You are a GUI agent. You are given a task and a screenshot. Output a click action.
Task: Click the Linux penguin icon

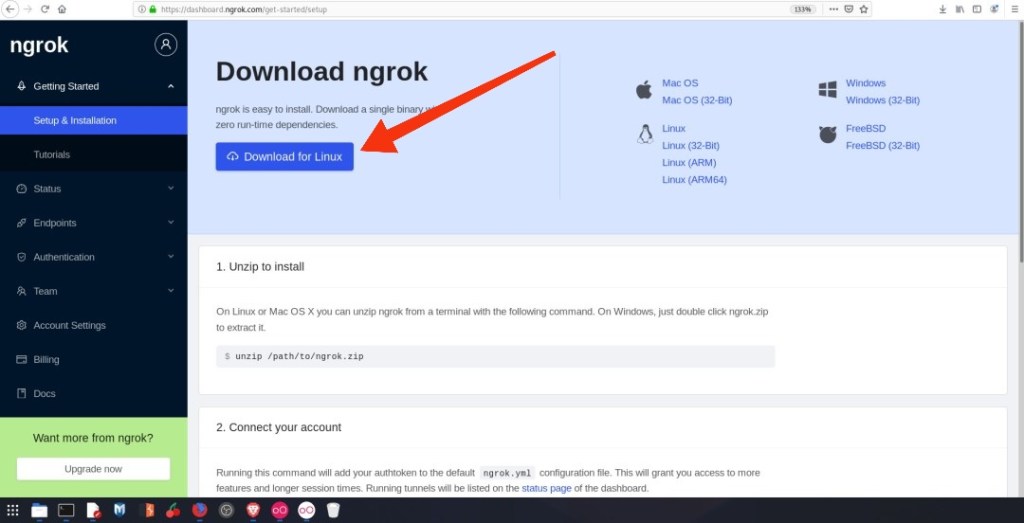point(645,134)
